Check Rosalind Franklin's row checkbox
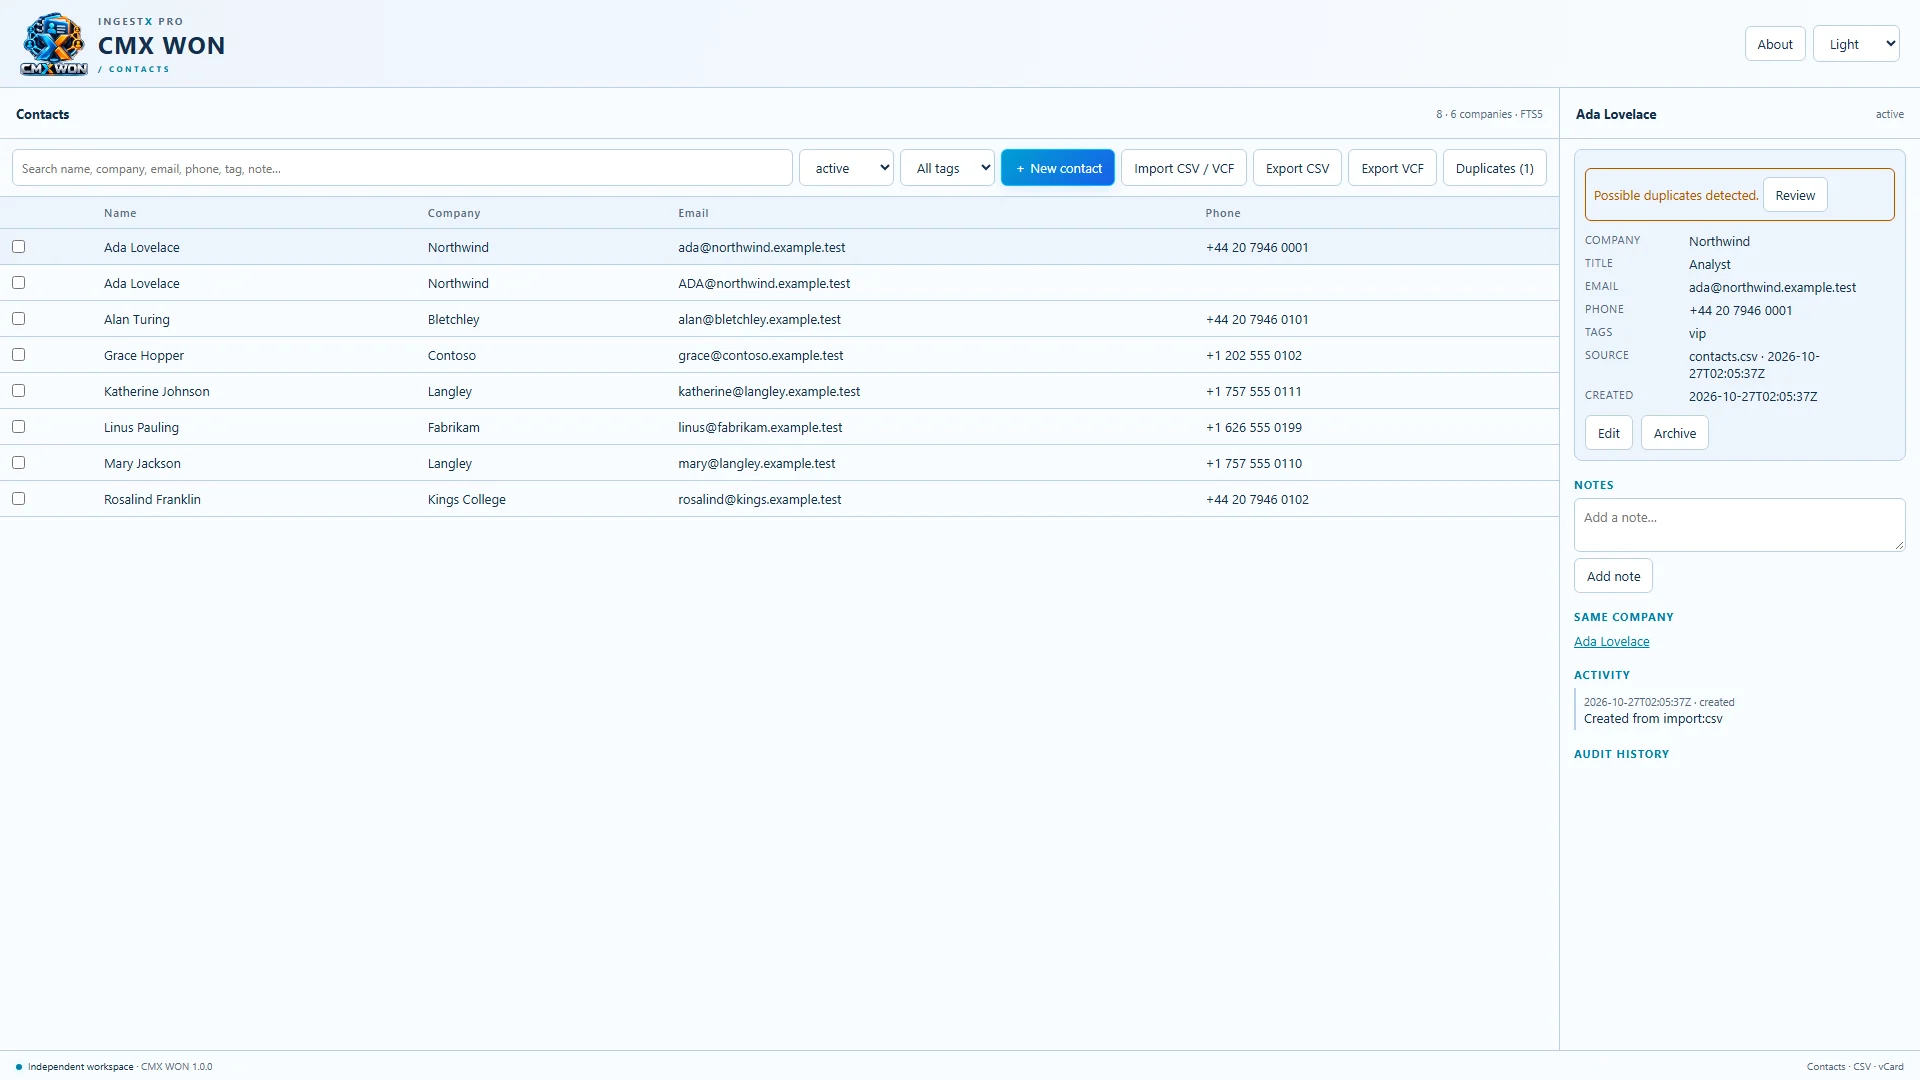The height and width of the screenshot is (1080, 1920). click(x=18, y=499)
